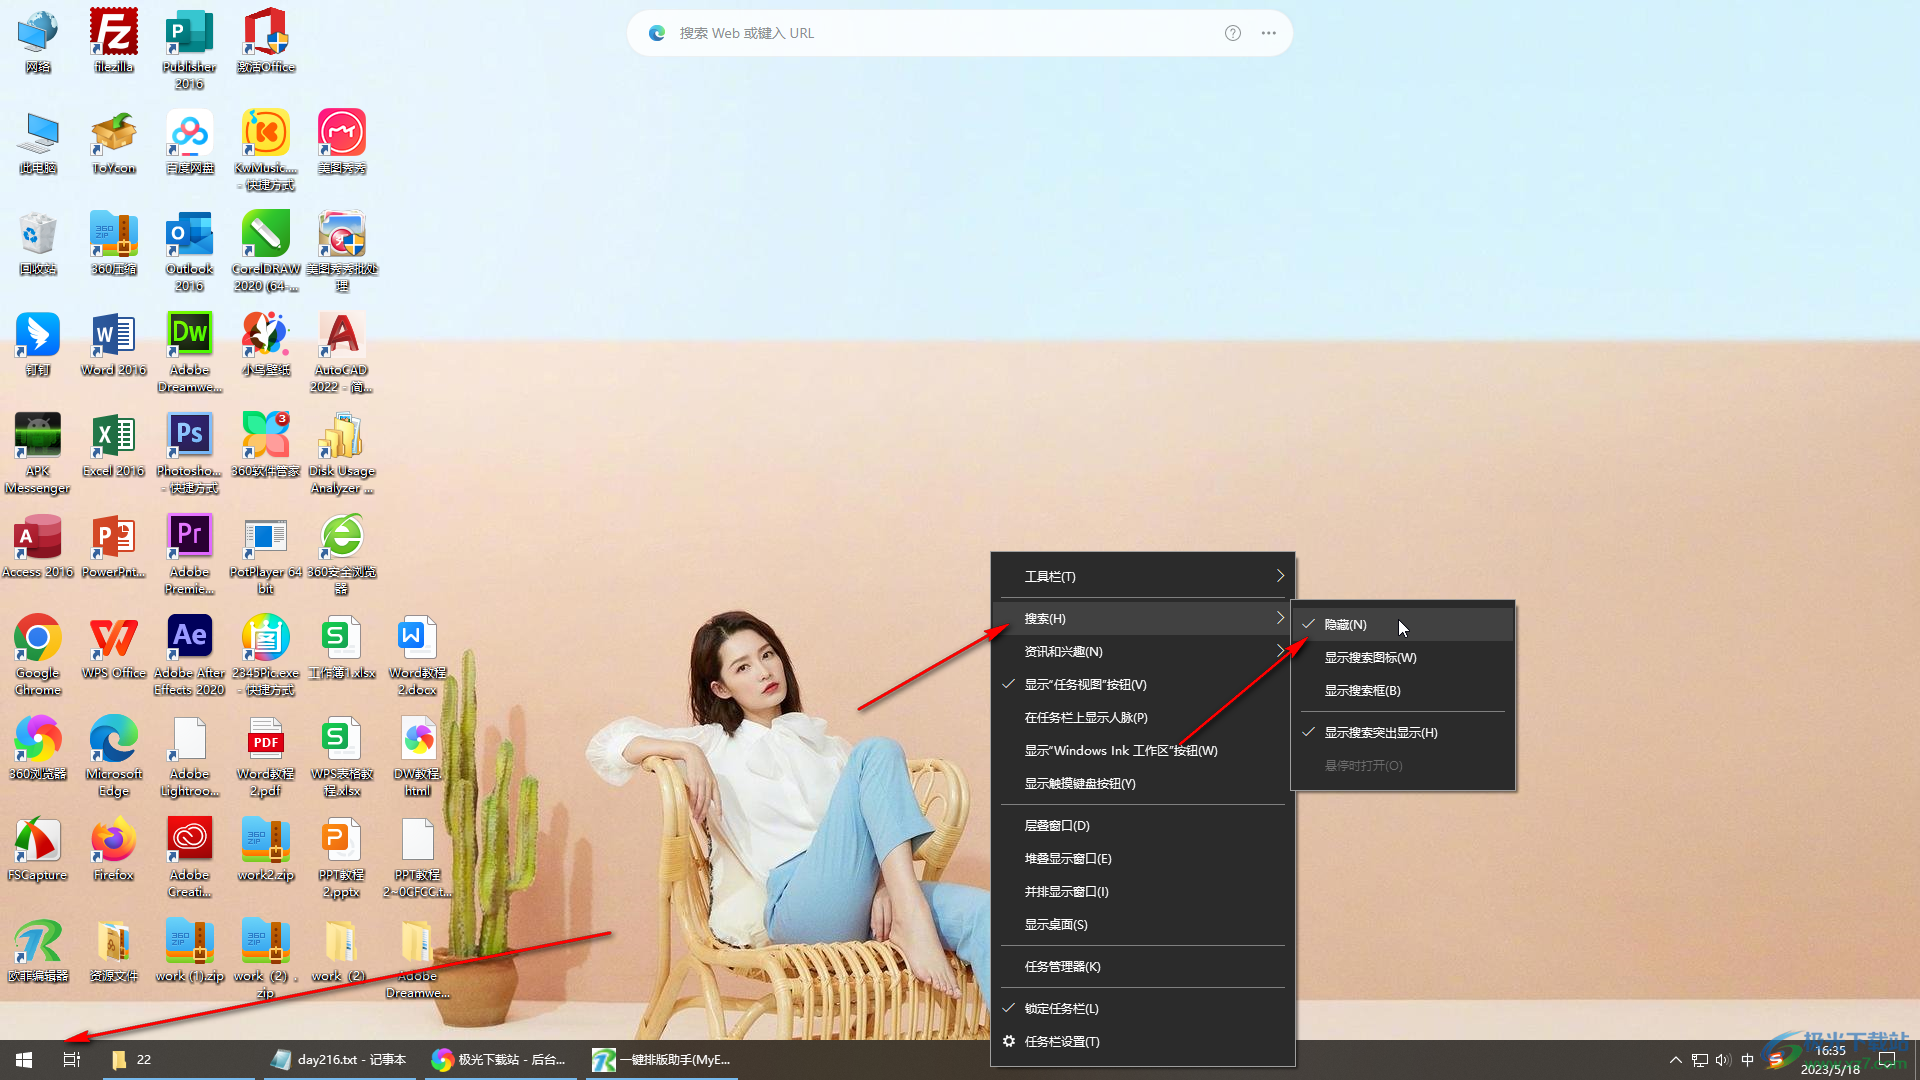The width and height of the screenshot is (1920, 1080).
Task: Expand the 资讯和兴趣(N) submenu
Action: [x=1143, y=651]
